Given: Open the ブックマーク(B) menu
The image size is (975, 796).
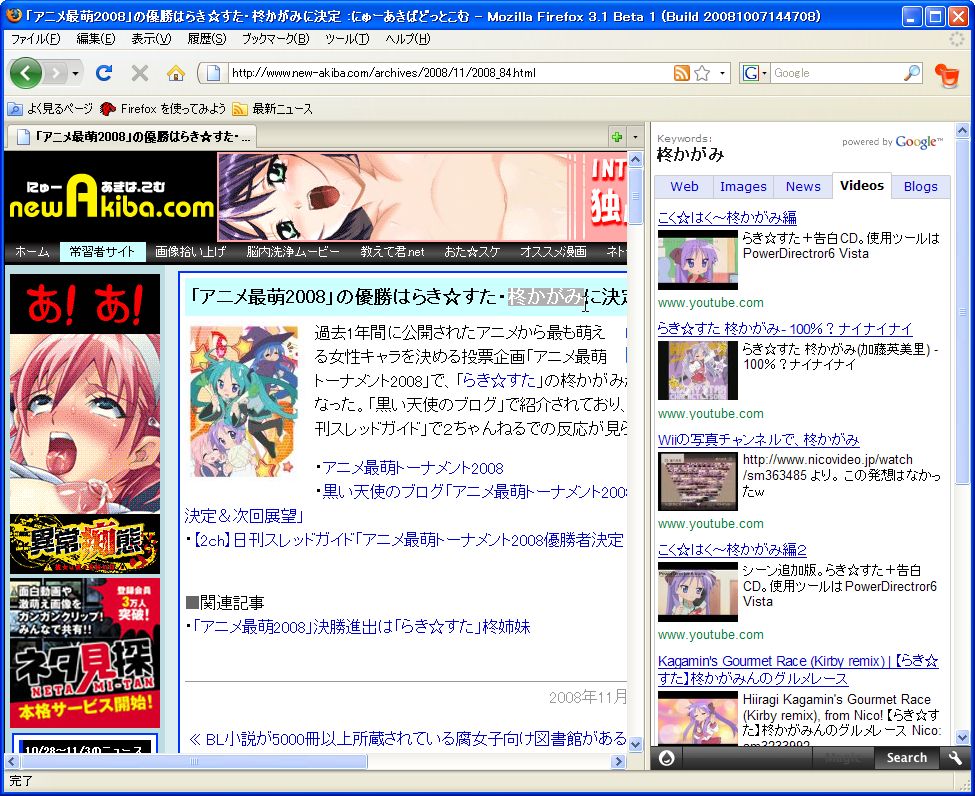Looking at the screenshot, I should (275, 39).
